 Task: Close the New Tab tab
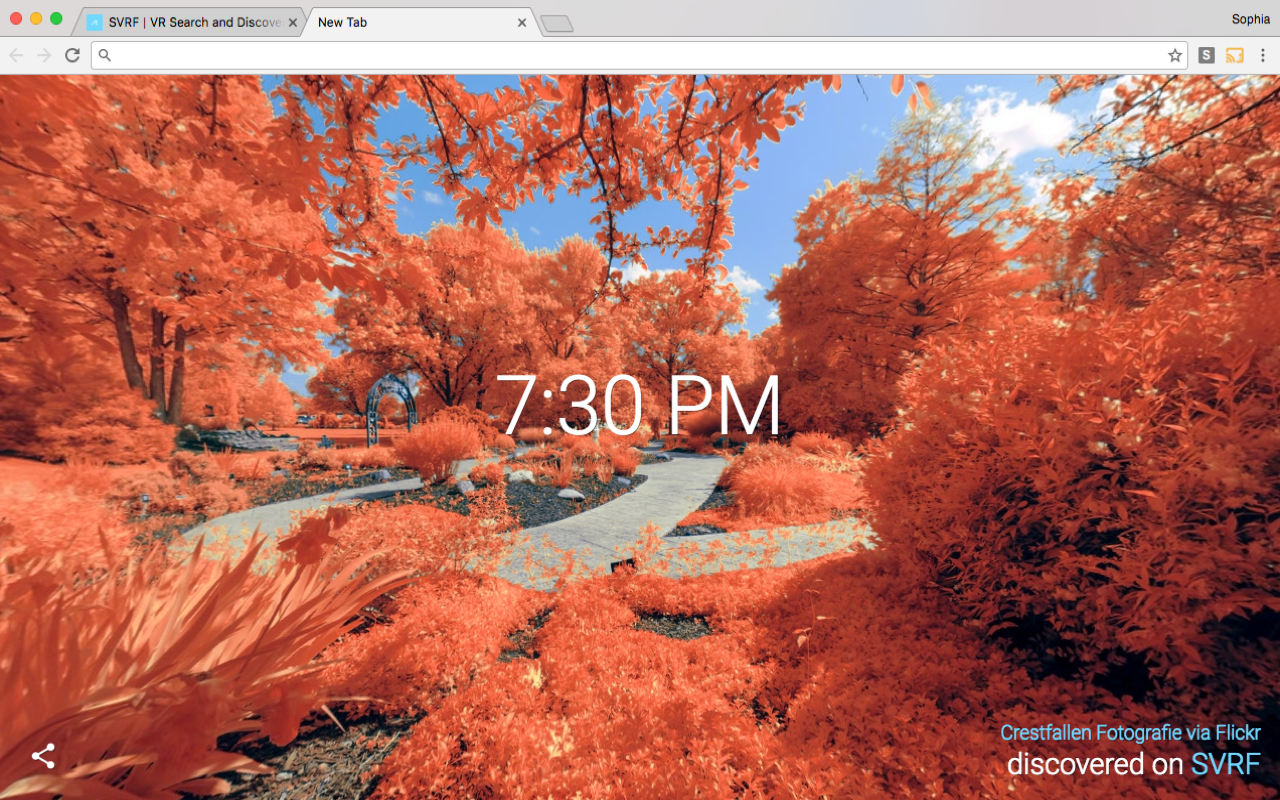(522, 22)
